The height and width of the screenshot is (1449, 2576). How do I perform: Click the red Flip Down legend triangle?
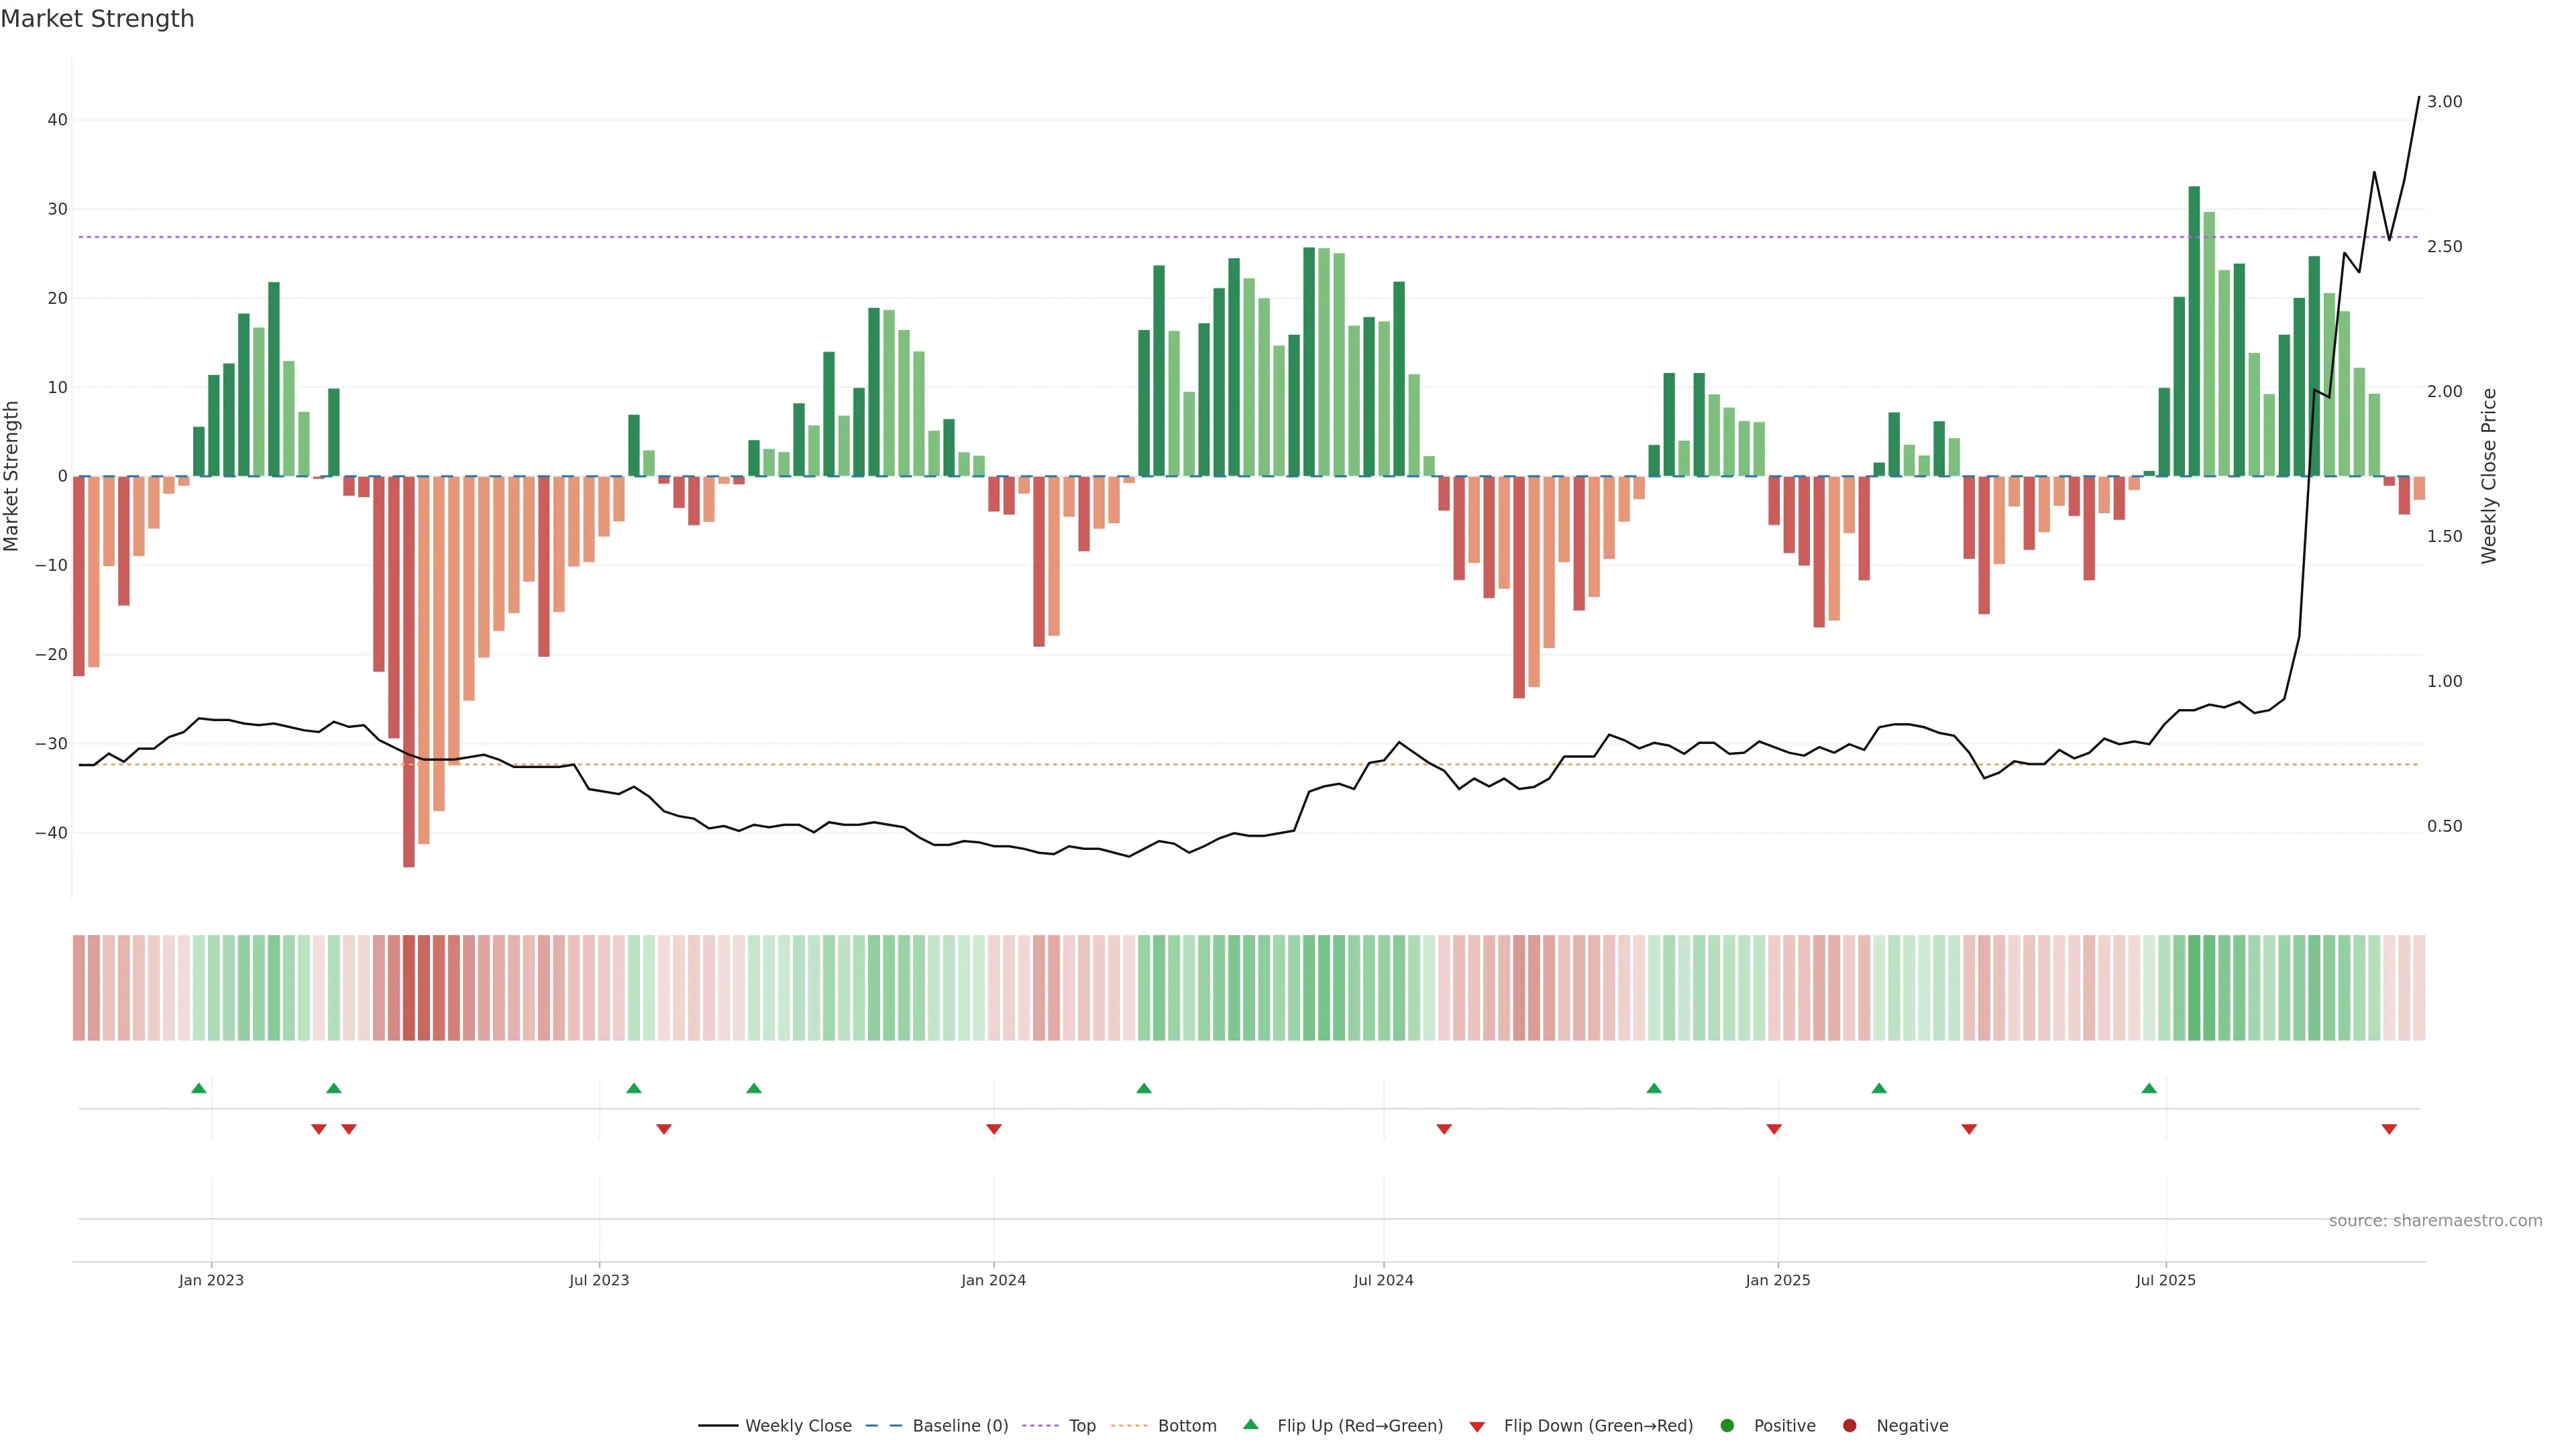point(1477,1427)
